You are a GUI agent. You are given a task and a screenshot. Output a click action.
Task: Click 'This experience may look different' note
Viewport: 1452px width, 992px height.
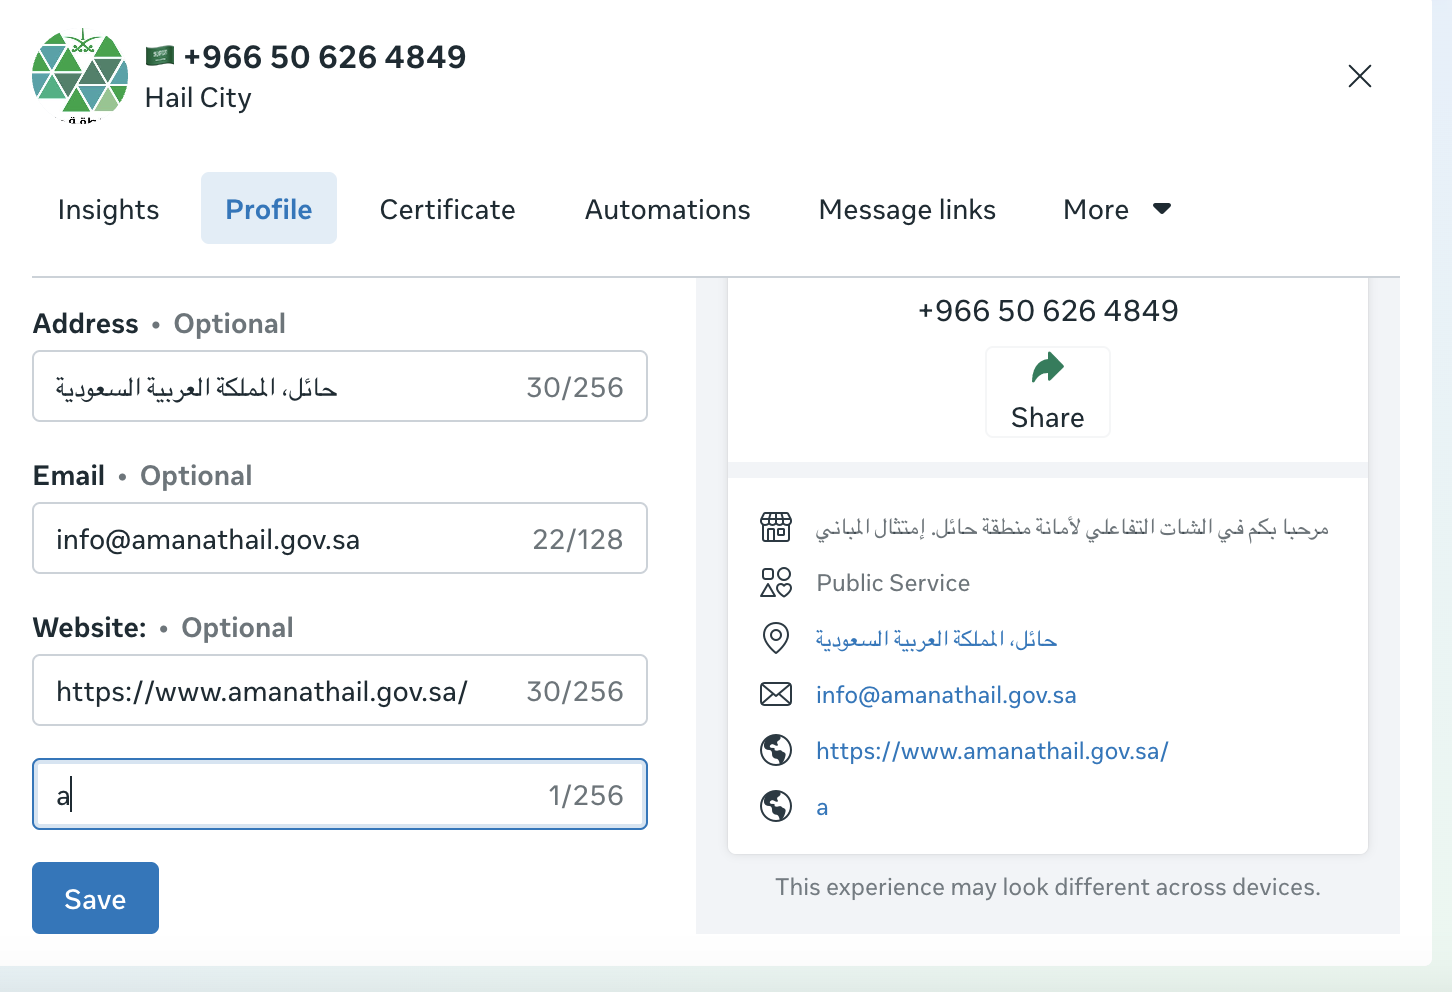pos(1048,887)
